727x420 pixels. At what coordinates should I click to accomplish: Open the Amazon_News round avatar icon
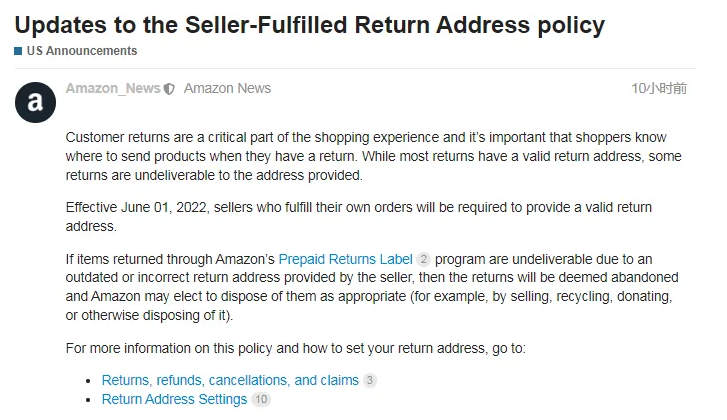click(x=35, y=102)
